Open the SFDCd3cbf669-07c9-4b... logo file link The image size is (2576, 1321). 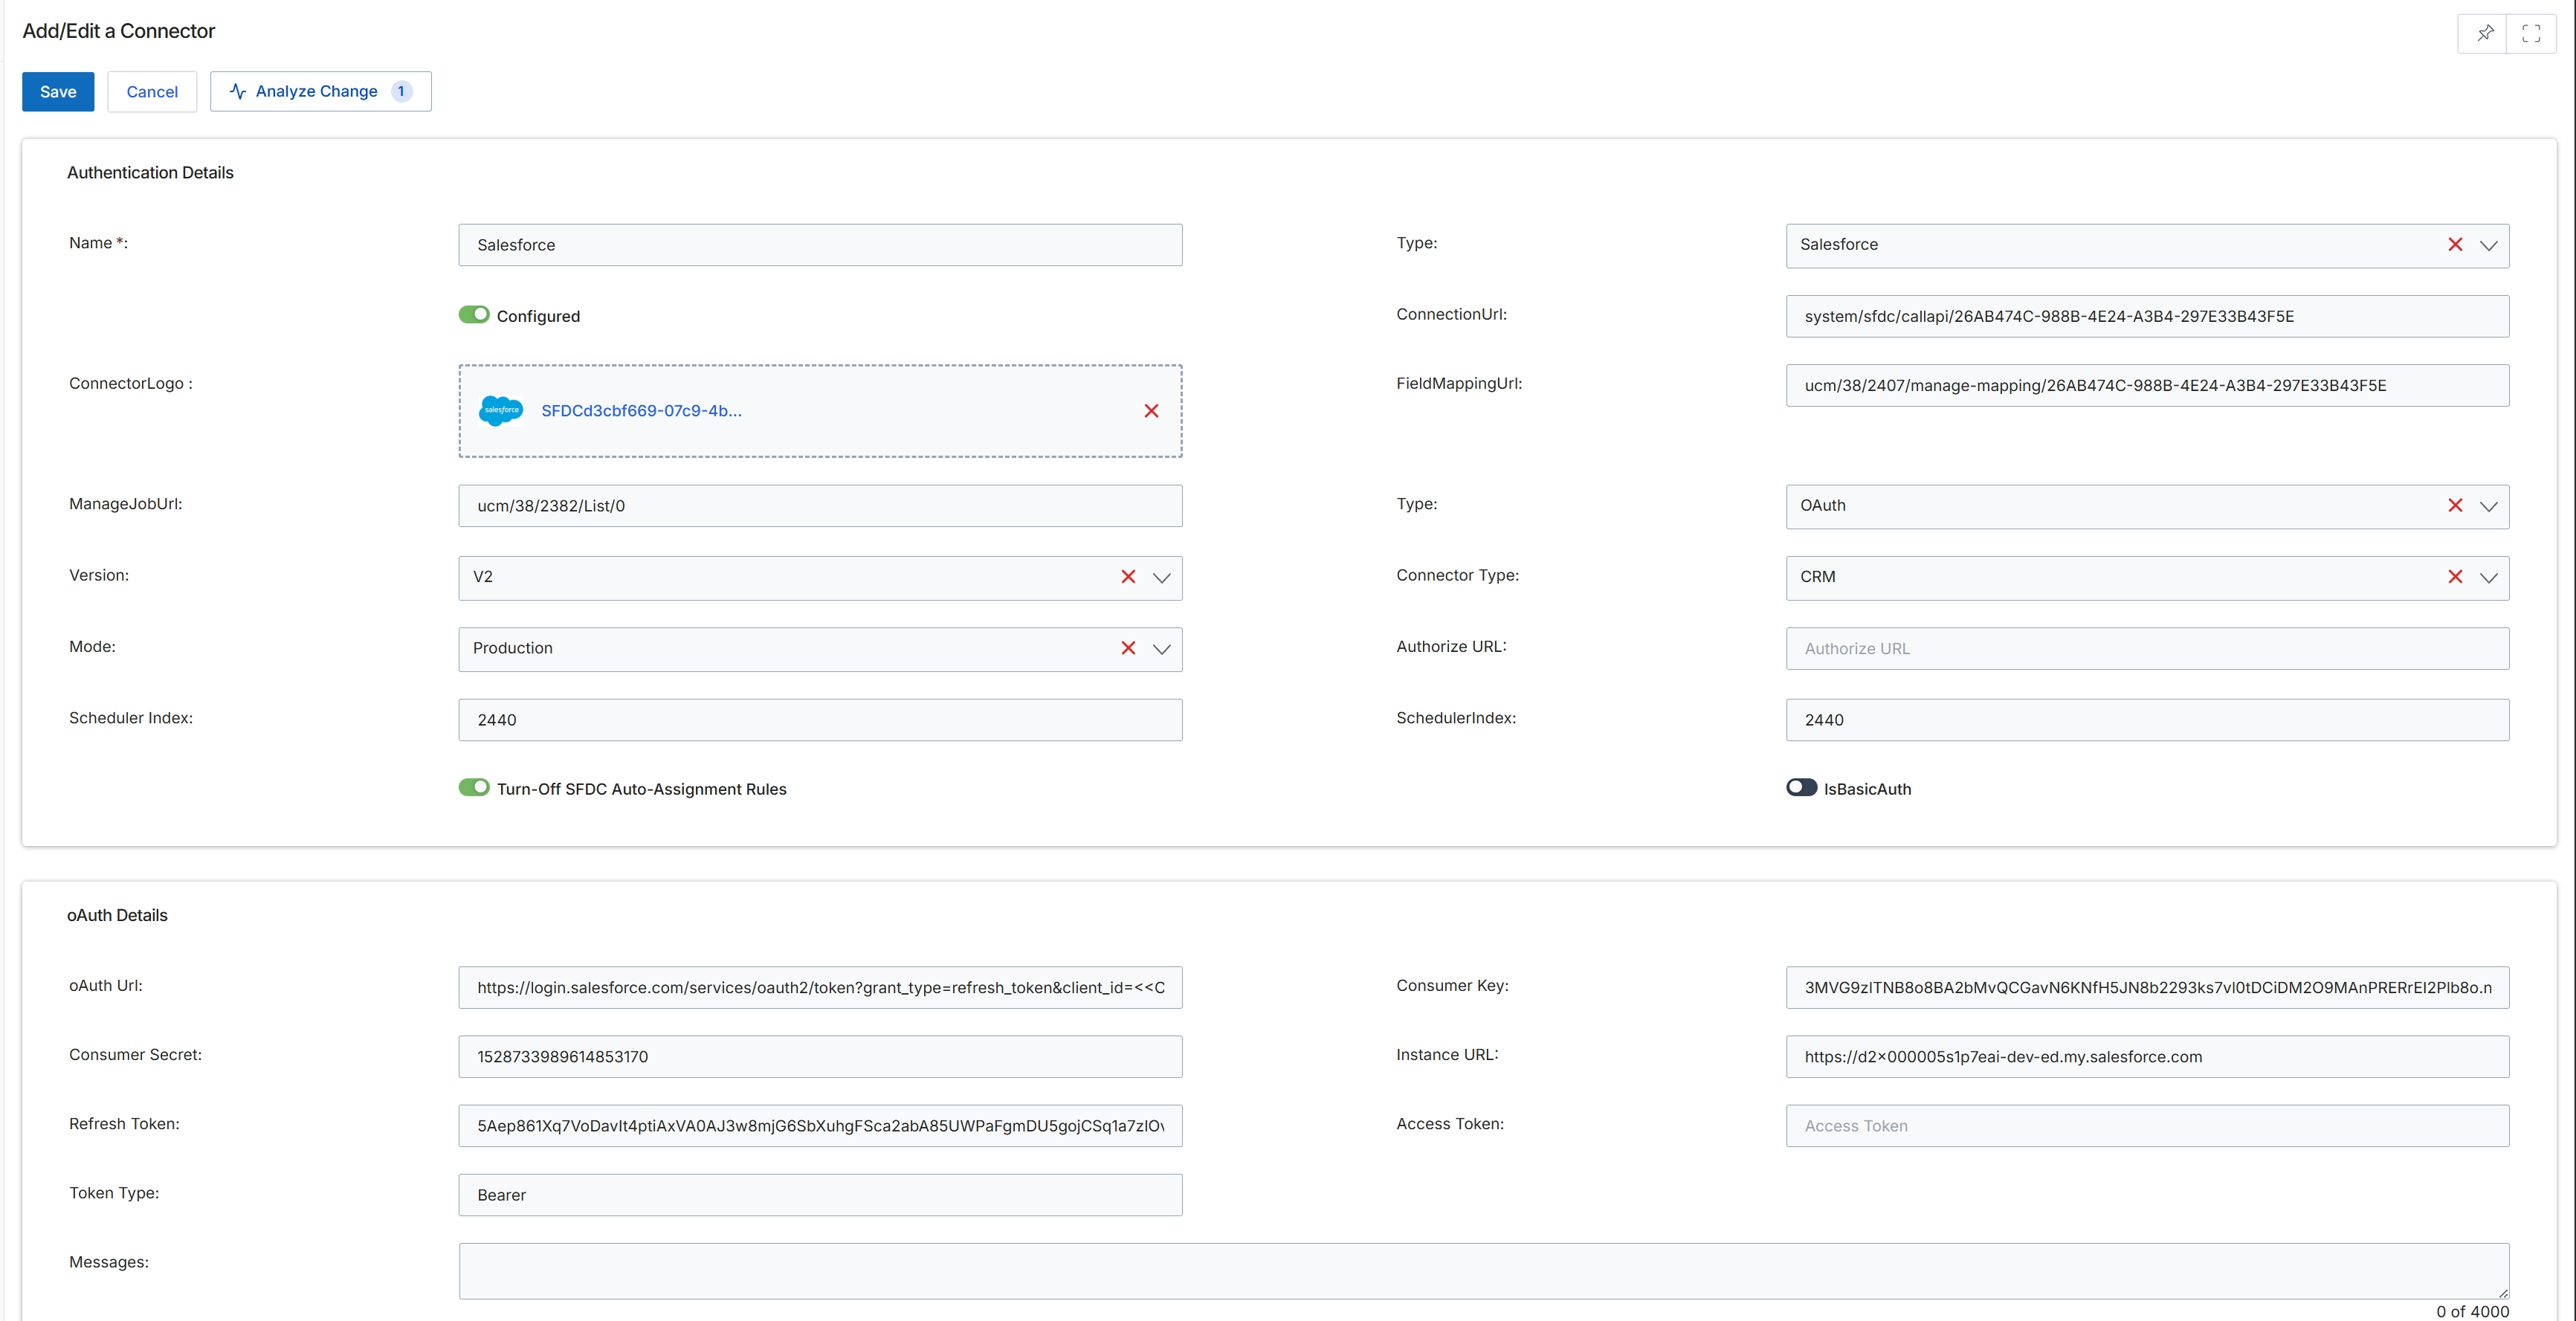coord(641,411)
